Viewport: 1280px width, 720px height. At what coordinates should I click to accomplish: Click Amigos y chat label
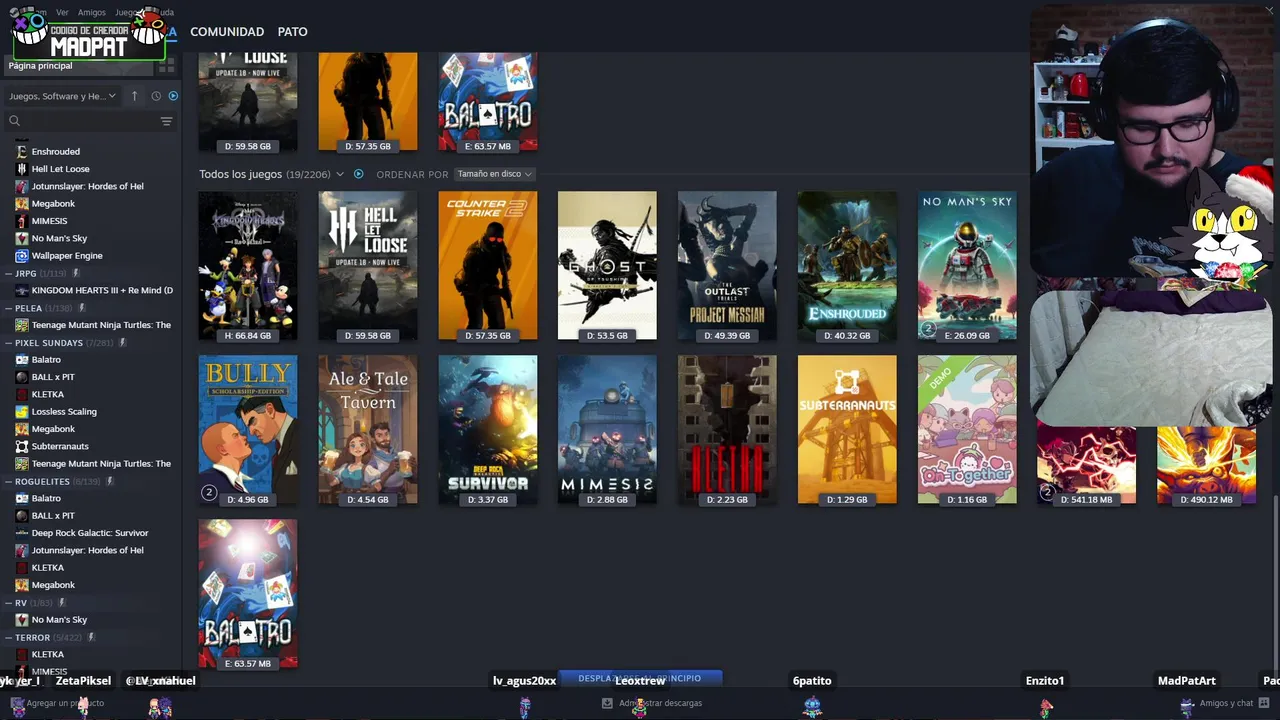(x=1226, y=703)
